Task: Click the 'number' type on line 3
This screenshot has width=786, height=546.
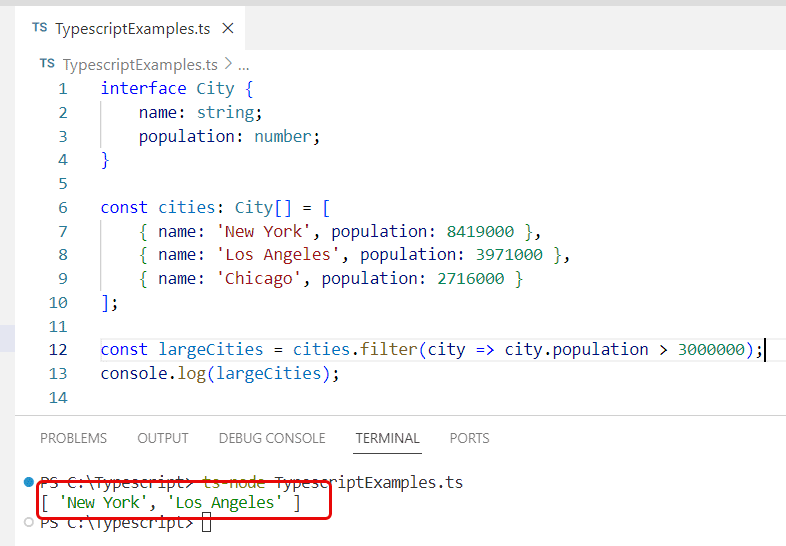Action: point(283,136)
